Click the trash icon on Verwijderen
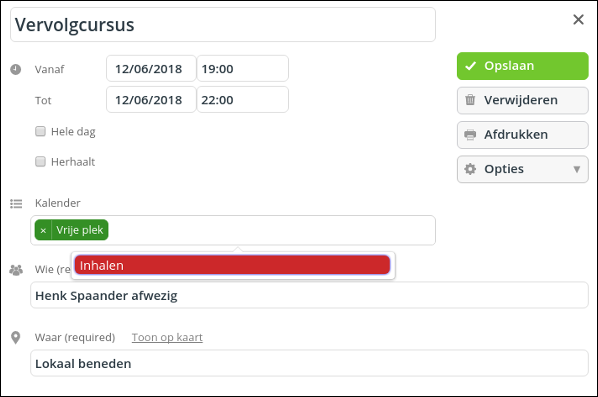 [x=470, y=100]
